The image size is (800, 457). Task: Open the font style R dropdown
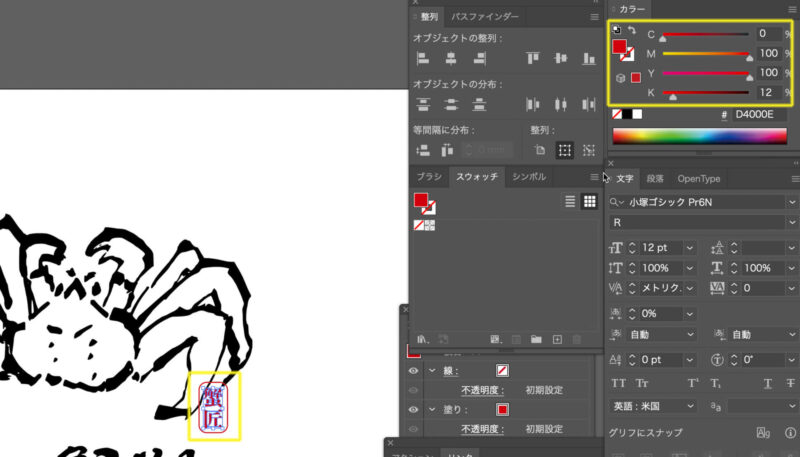[792, 223]
